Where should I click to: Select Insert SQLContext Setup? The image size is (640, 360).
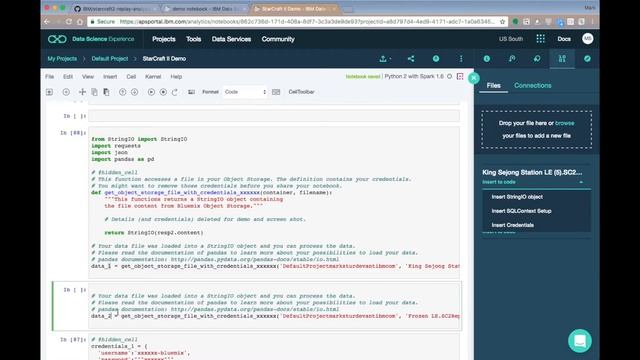[521, 211]
